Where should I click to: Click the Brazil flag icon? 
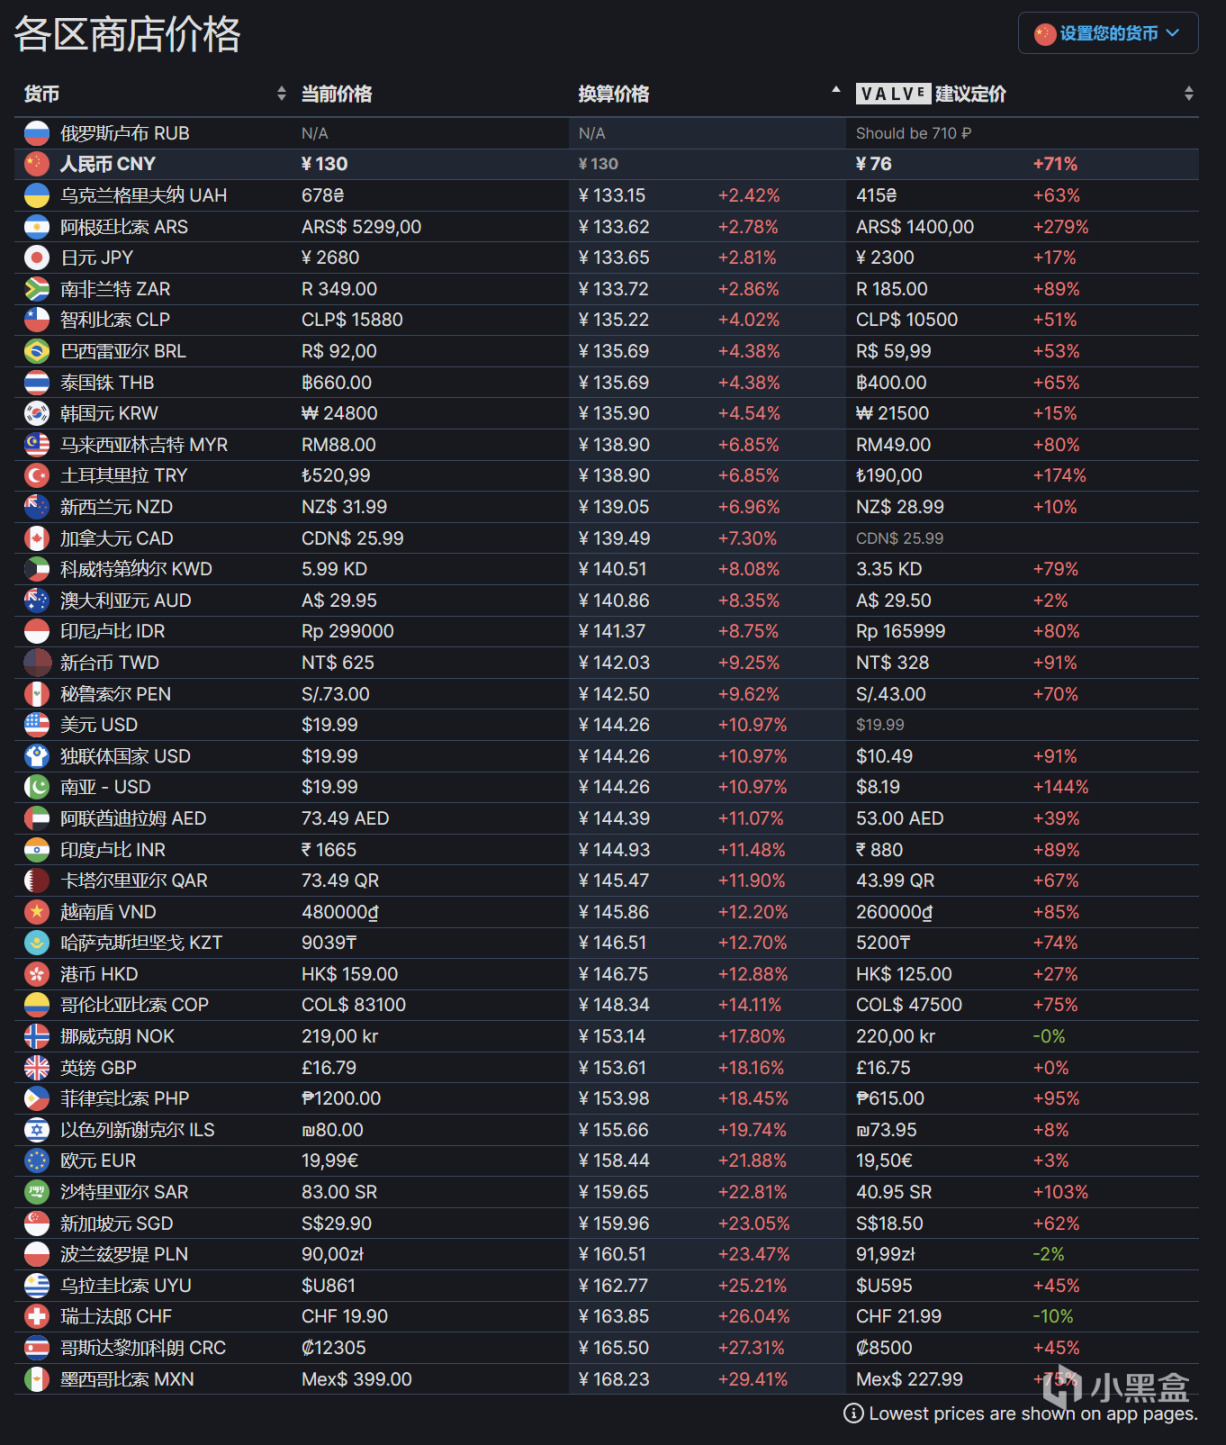[x=37, y=351]
